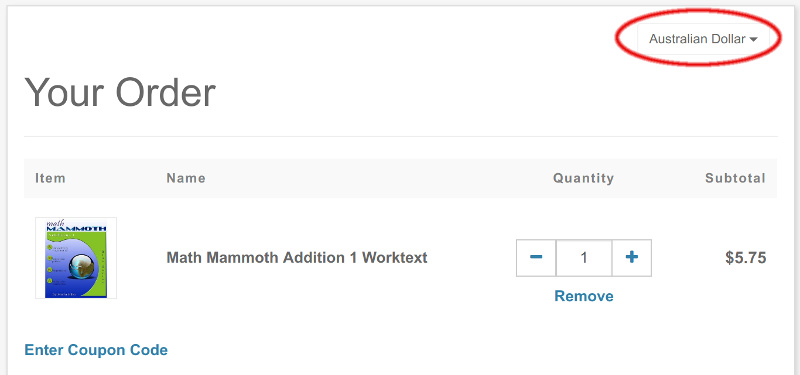
Task: Open the Enter Coupon Code link
Action: click(96, 350)
